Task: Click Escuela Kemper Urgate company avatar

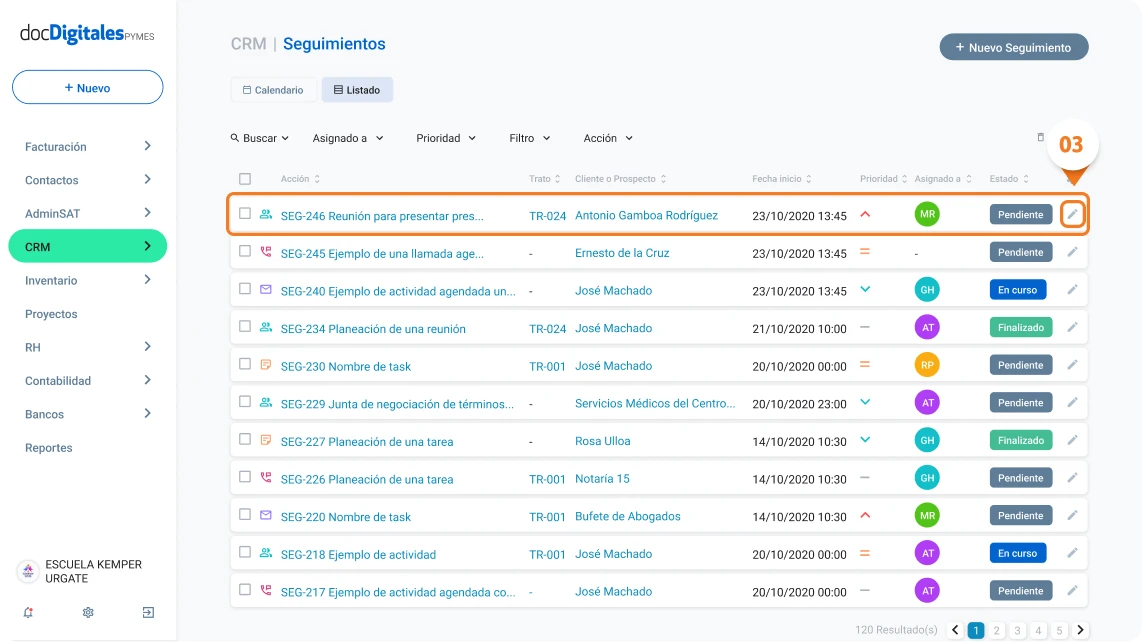Action: (x=28, y=571)
